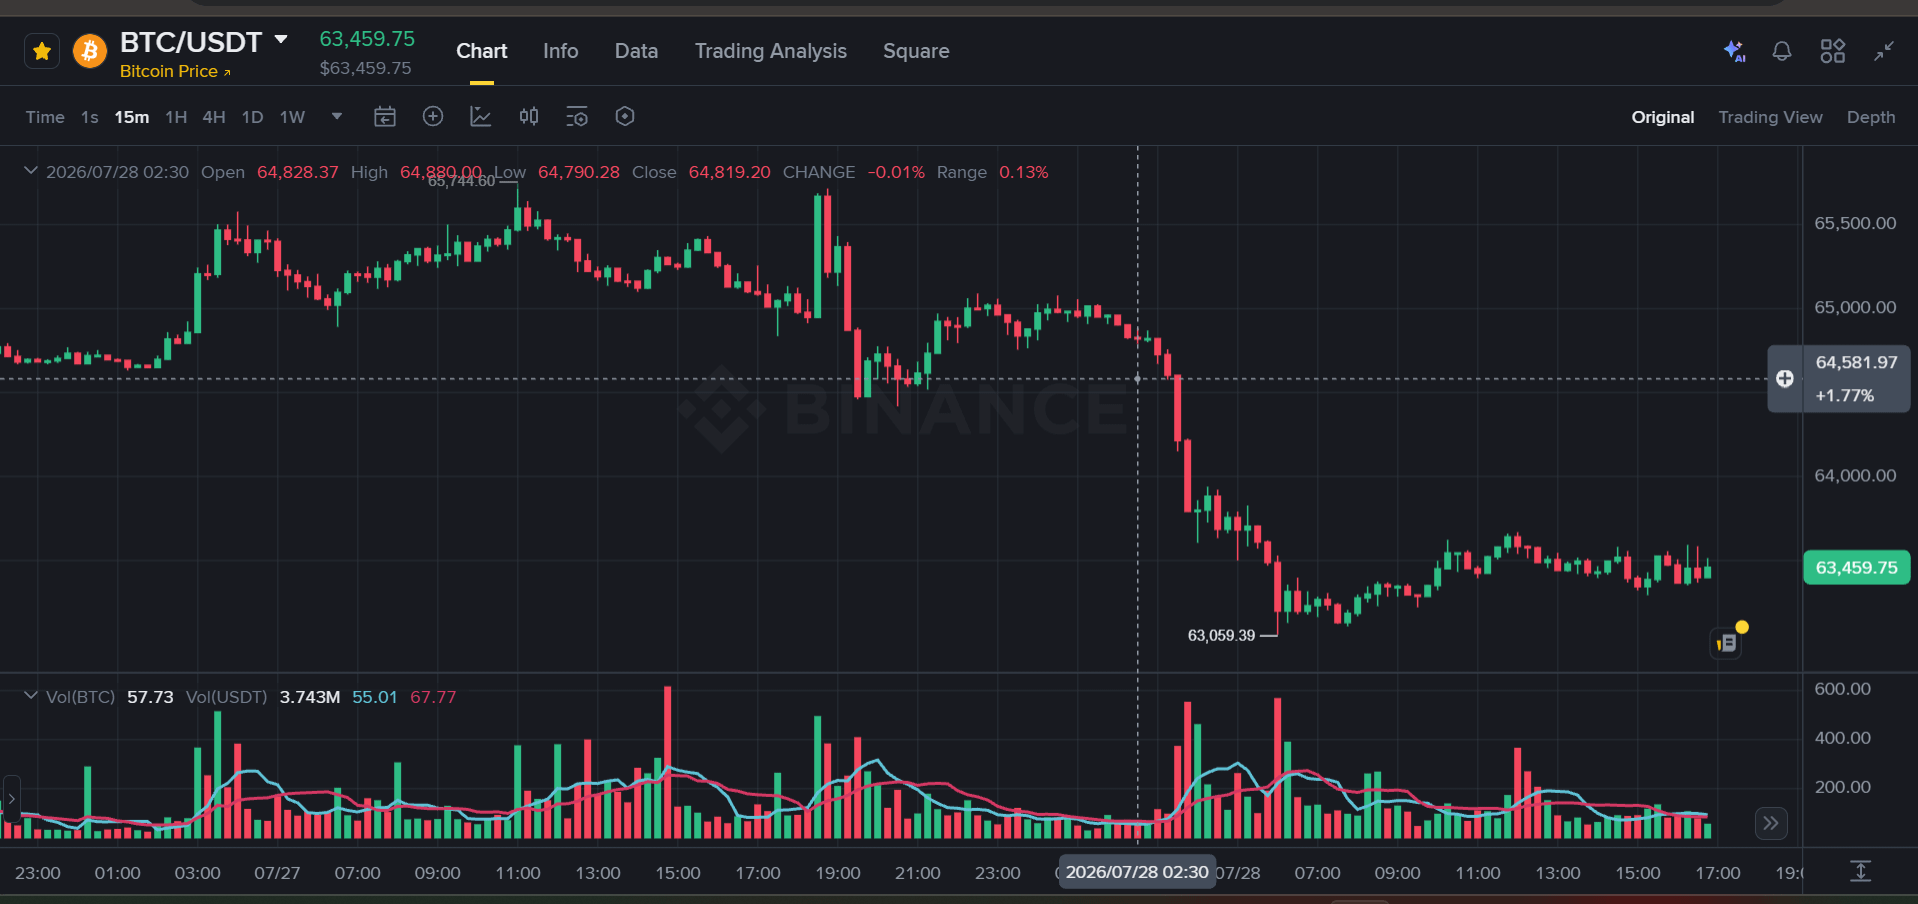This screenshot has width=1918, height=904.
Task: Click the 65,500.00 price axis label
Action: tap(1855, 223)
